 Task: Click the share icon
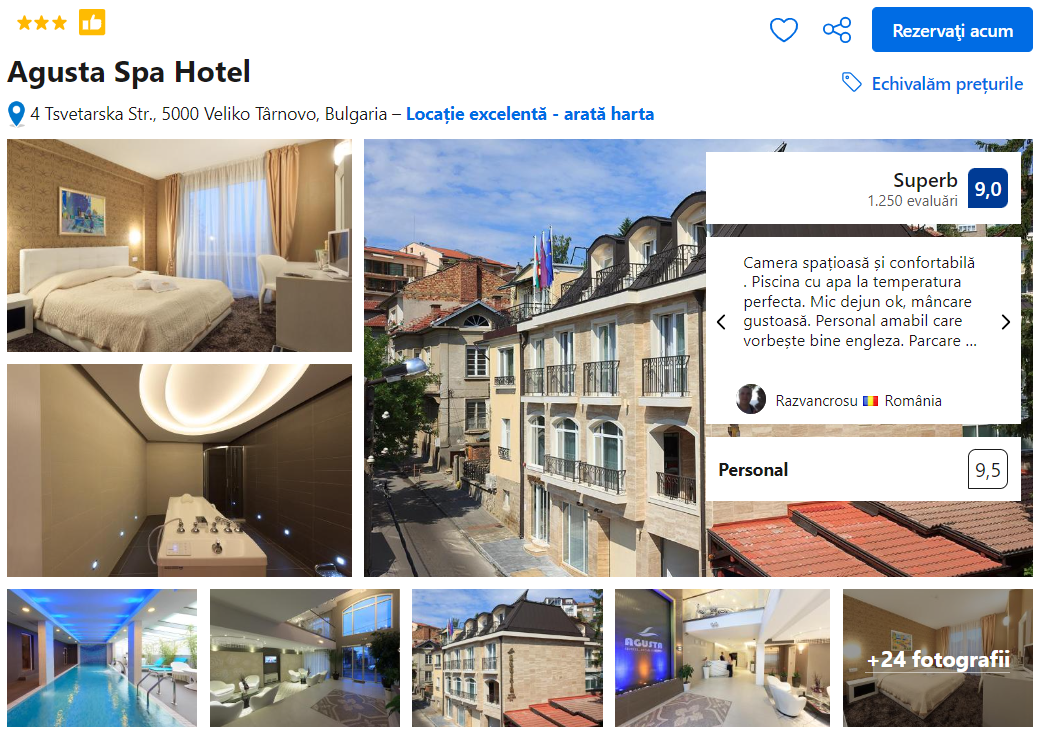(837, 30)
